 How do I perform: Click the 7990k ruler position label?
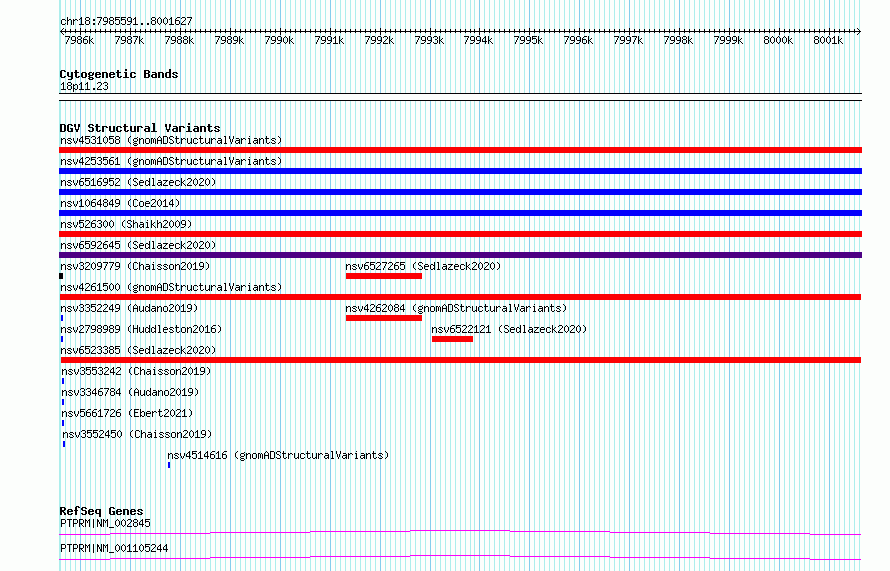pyautogui.click(x=279, y=40)
